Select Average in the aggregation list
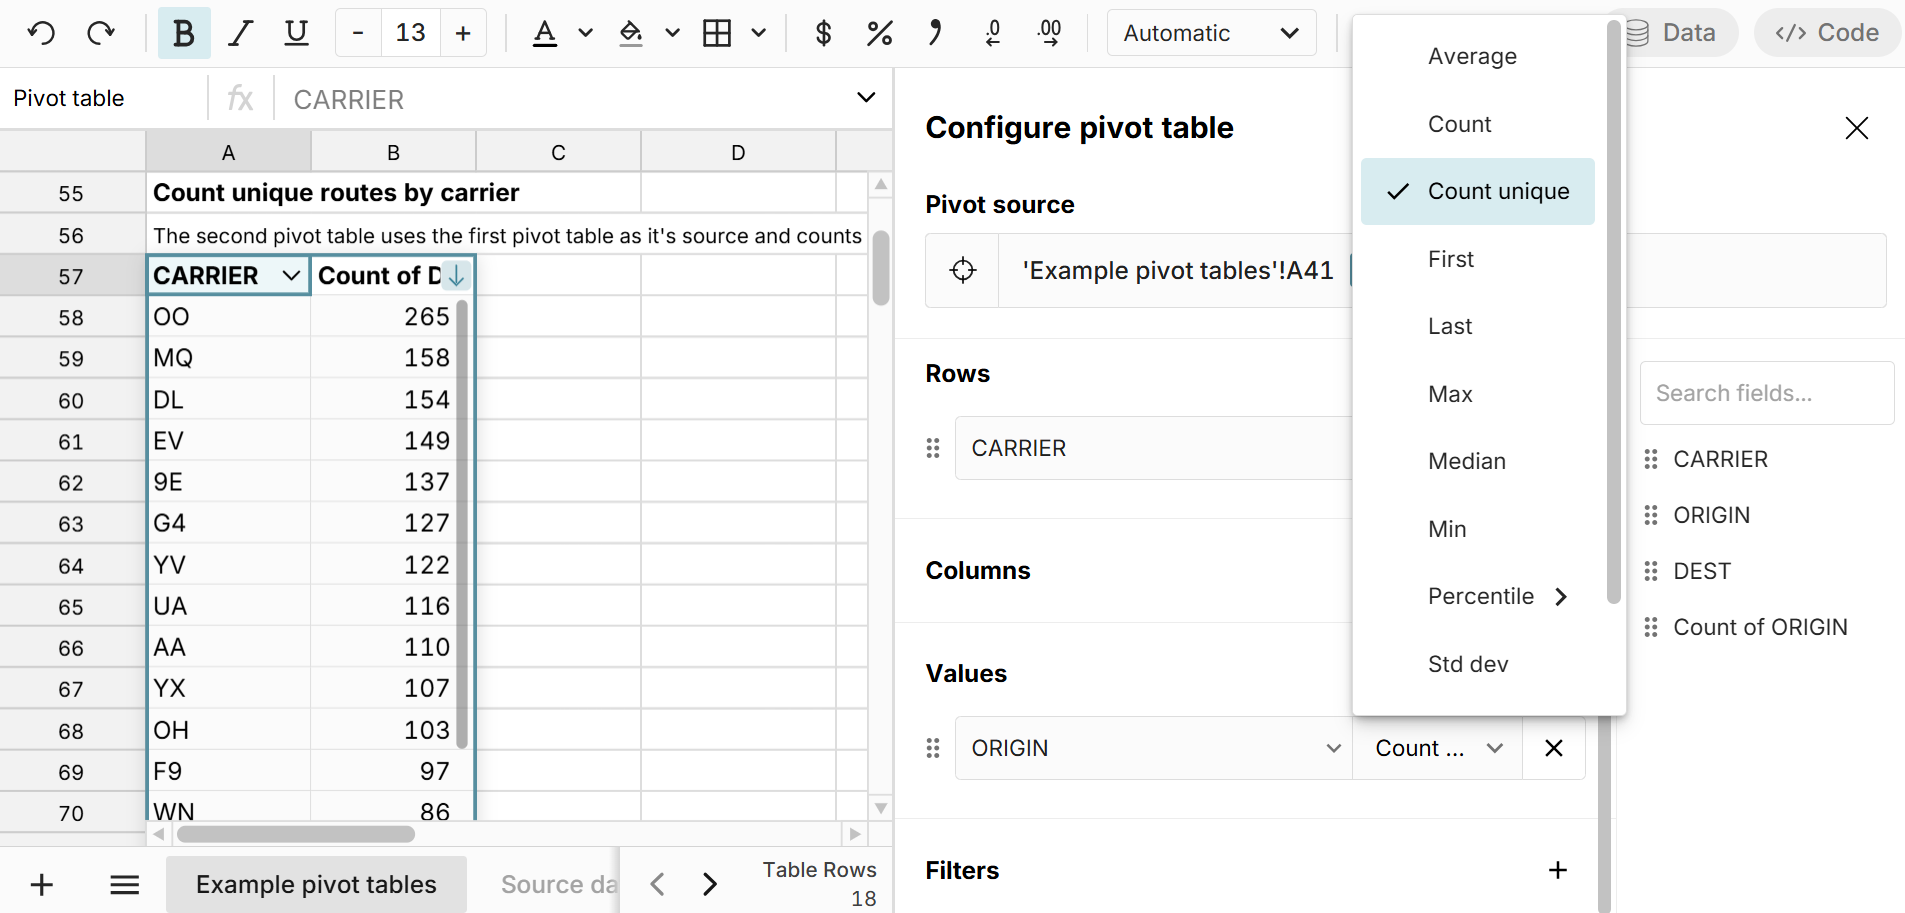1905x913 pixels. (x=1472, y=56)
